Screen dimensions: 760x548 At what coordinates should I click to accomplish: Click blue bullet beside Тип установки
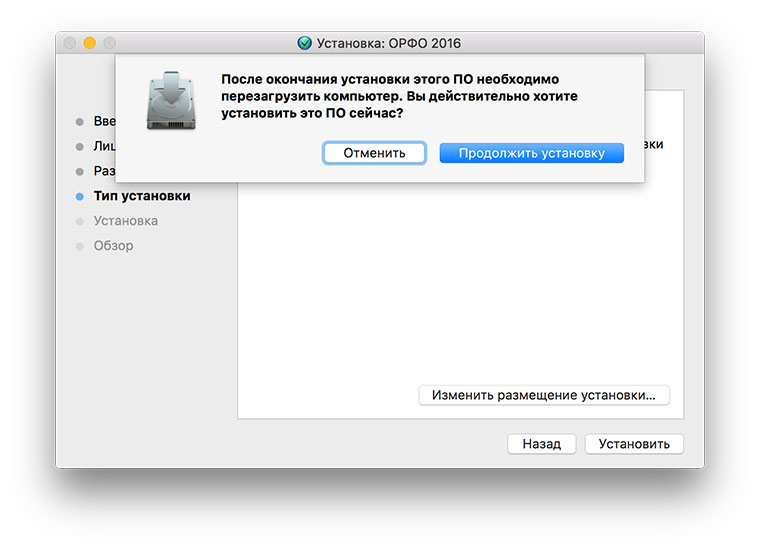click(x=80, y=196)
